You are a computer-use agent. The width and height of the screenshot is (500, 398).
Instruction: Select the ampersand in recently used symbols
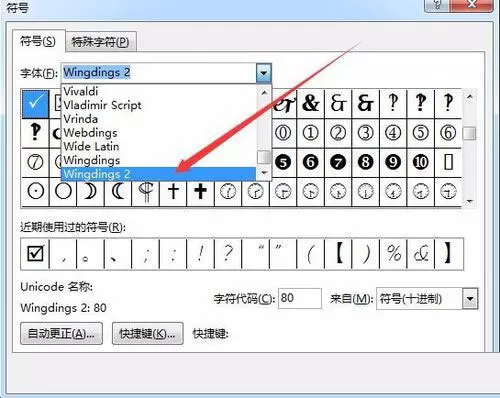click(421, 254)
